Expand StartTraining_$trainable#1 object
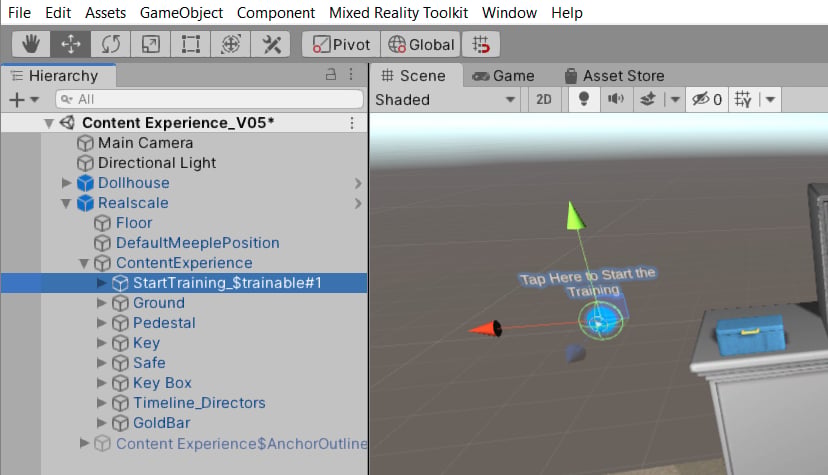The width and height of the screenshot is (828, 475). tap(101, 283)
